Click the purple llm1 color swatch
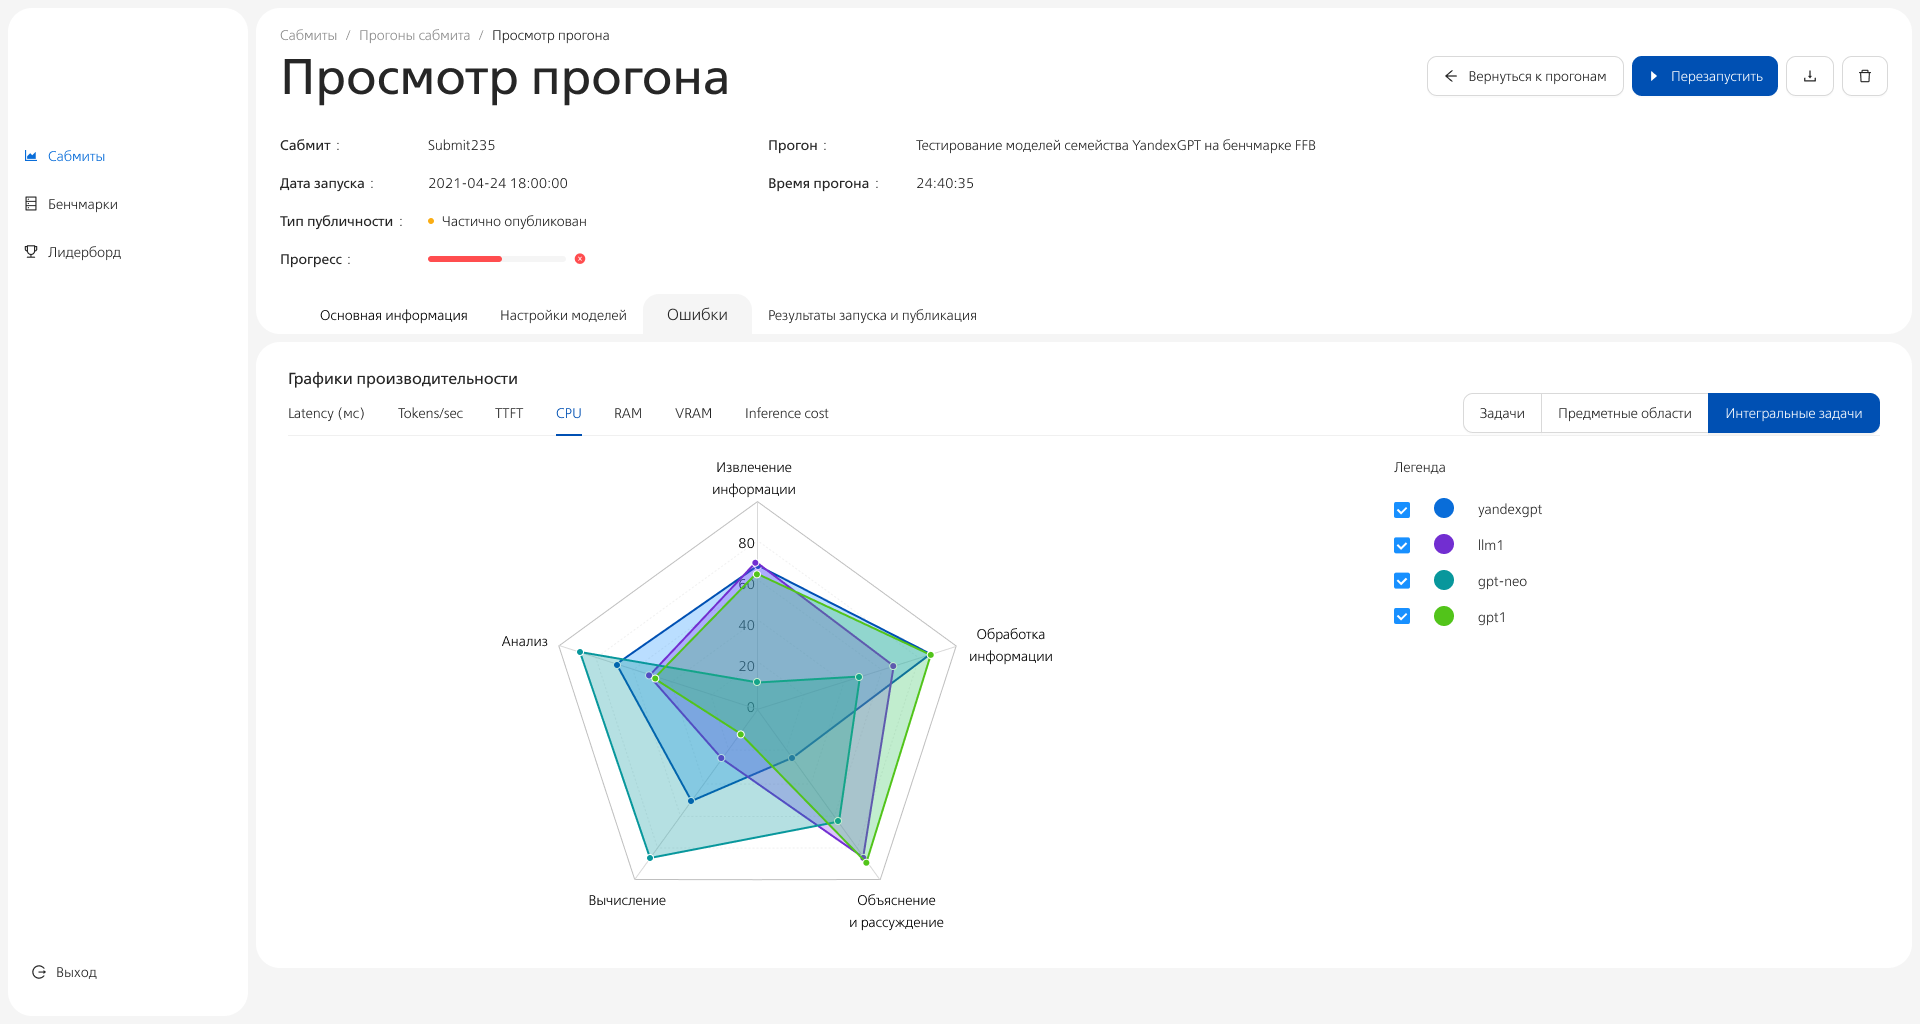This screenshot has height=1024, width=1920. 1444,545
